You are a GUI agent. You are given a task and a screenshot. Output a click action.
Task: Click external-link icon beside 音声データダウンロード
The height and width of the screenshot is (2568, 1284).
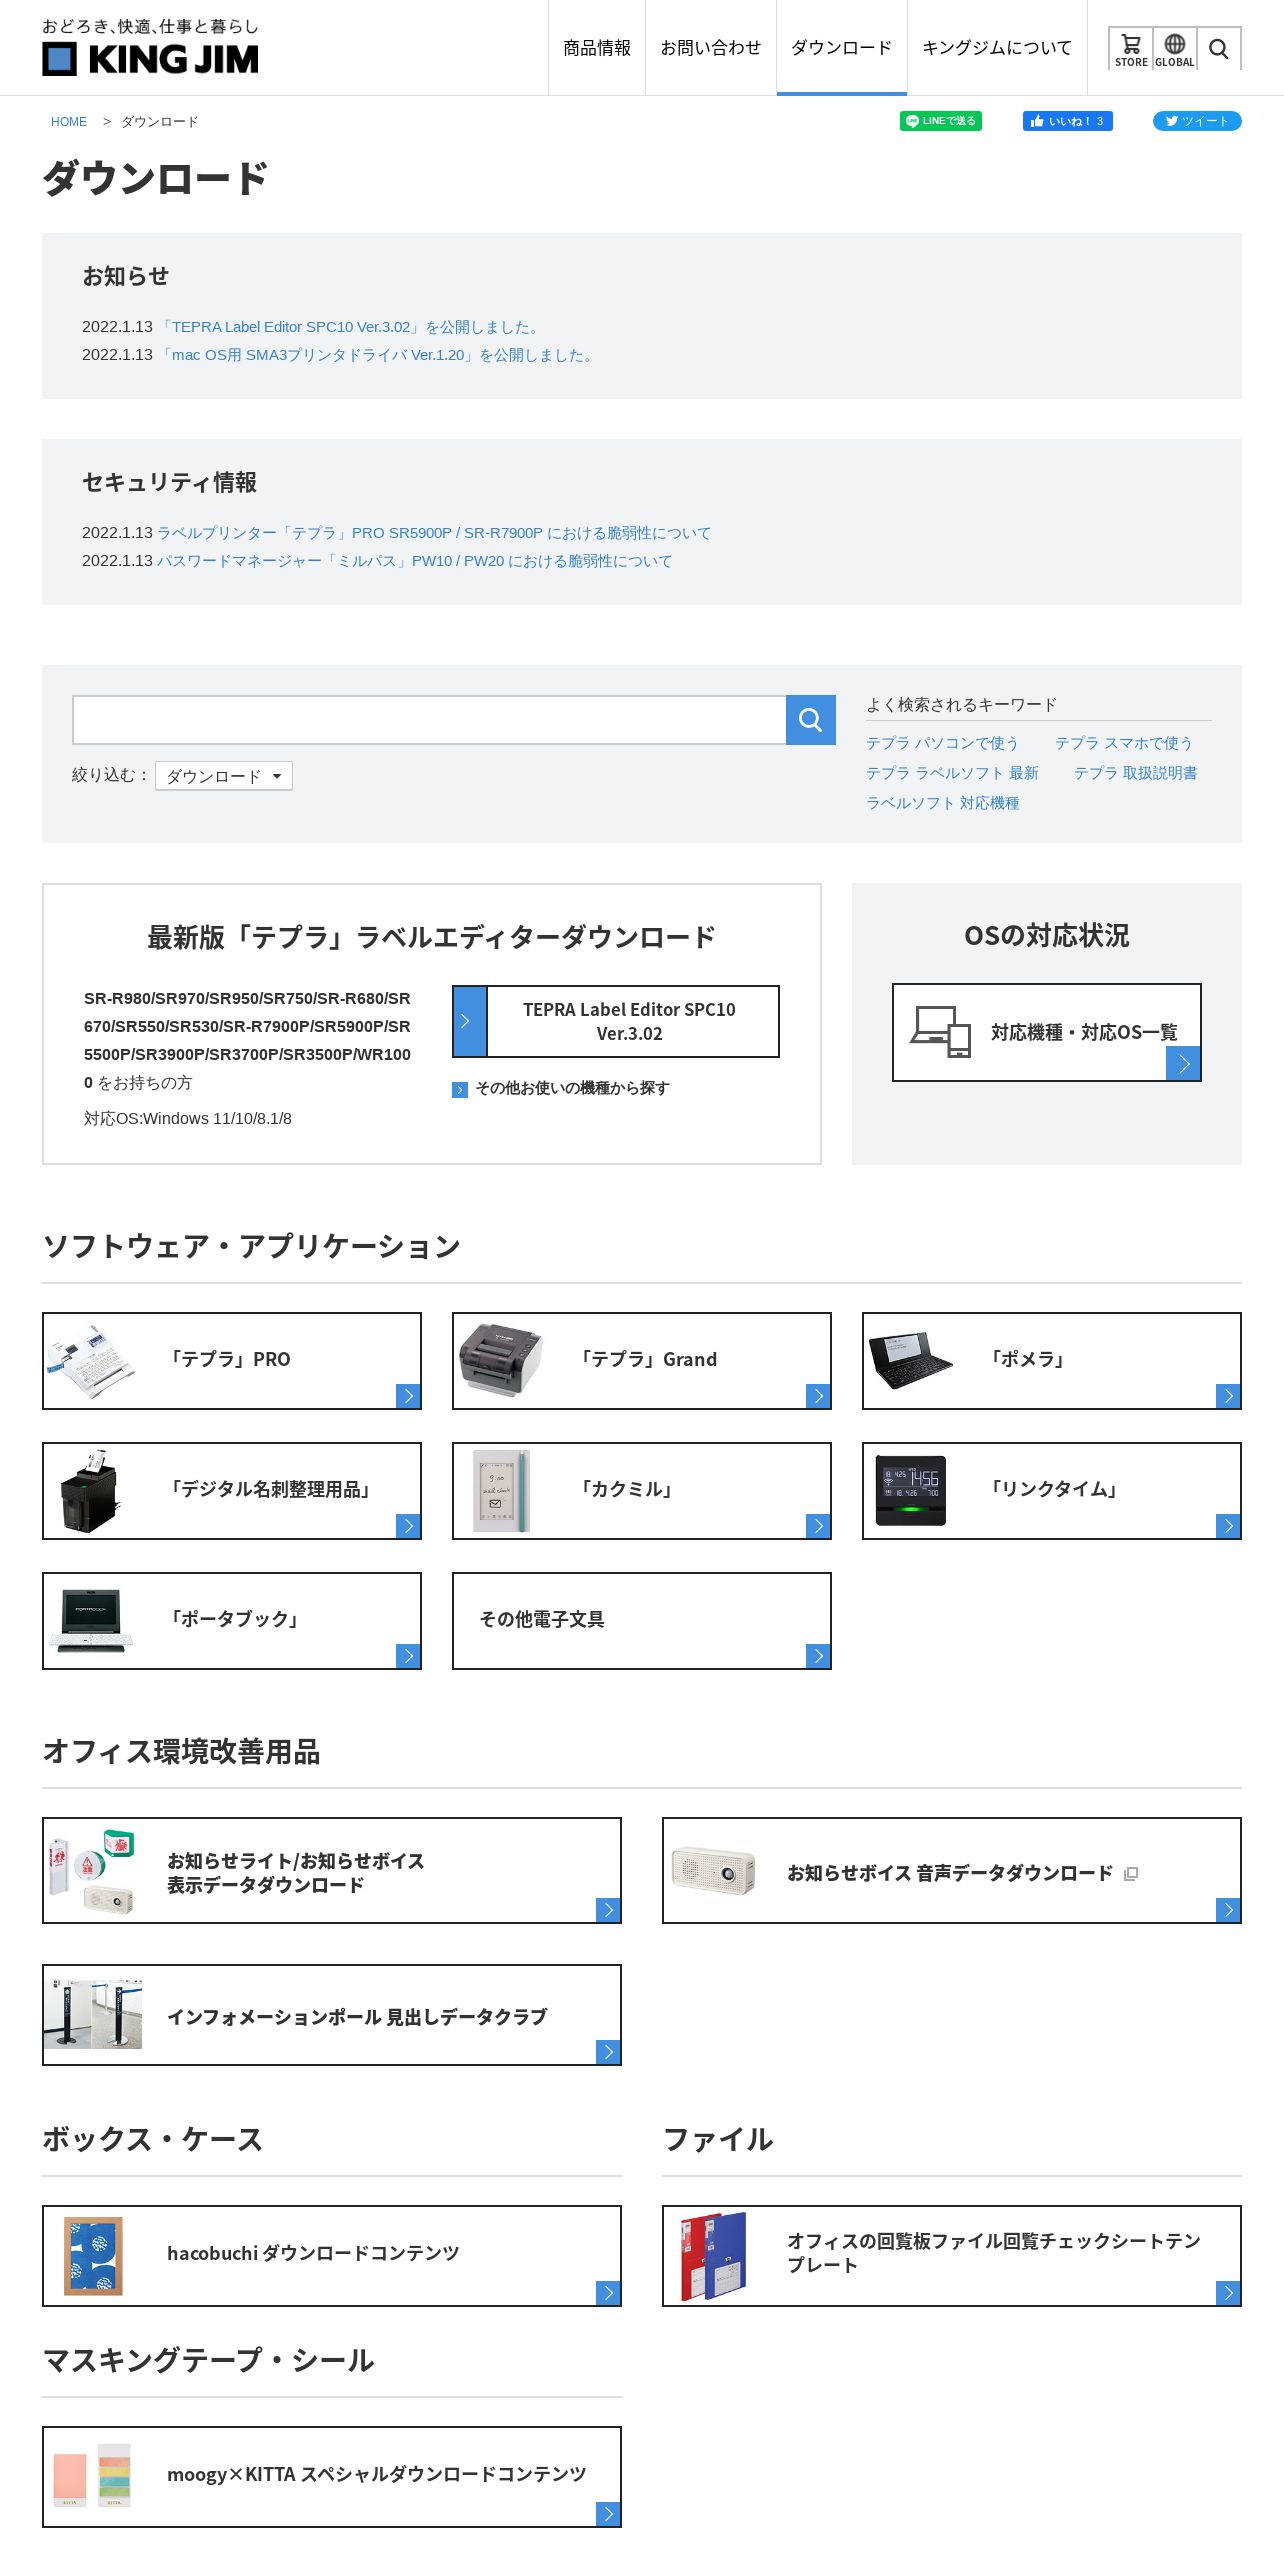point(1131,1873)
